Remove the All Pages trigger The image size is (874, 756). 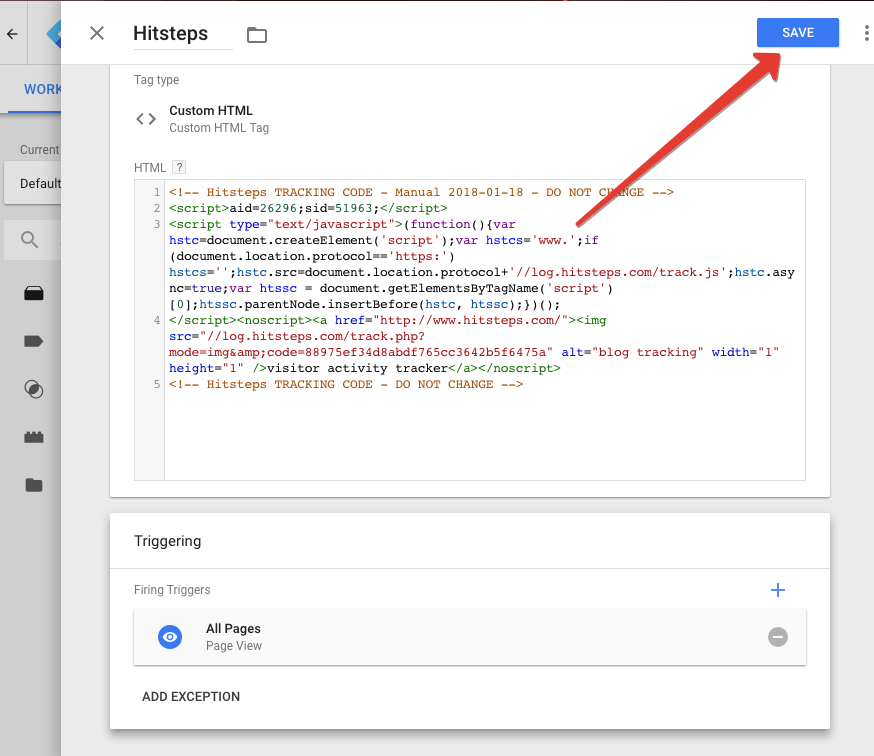pyautogui.click(x=778, y=637)
